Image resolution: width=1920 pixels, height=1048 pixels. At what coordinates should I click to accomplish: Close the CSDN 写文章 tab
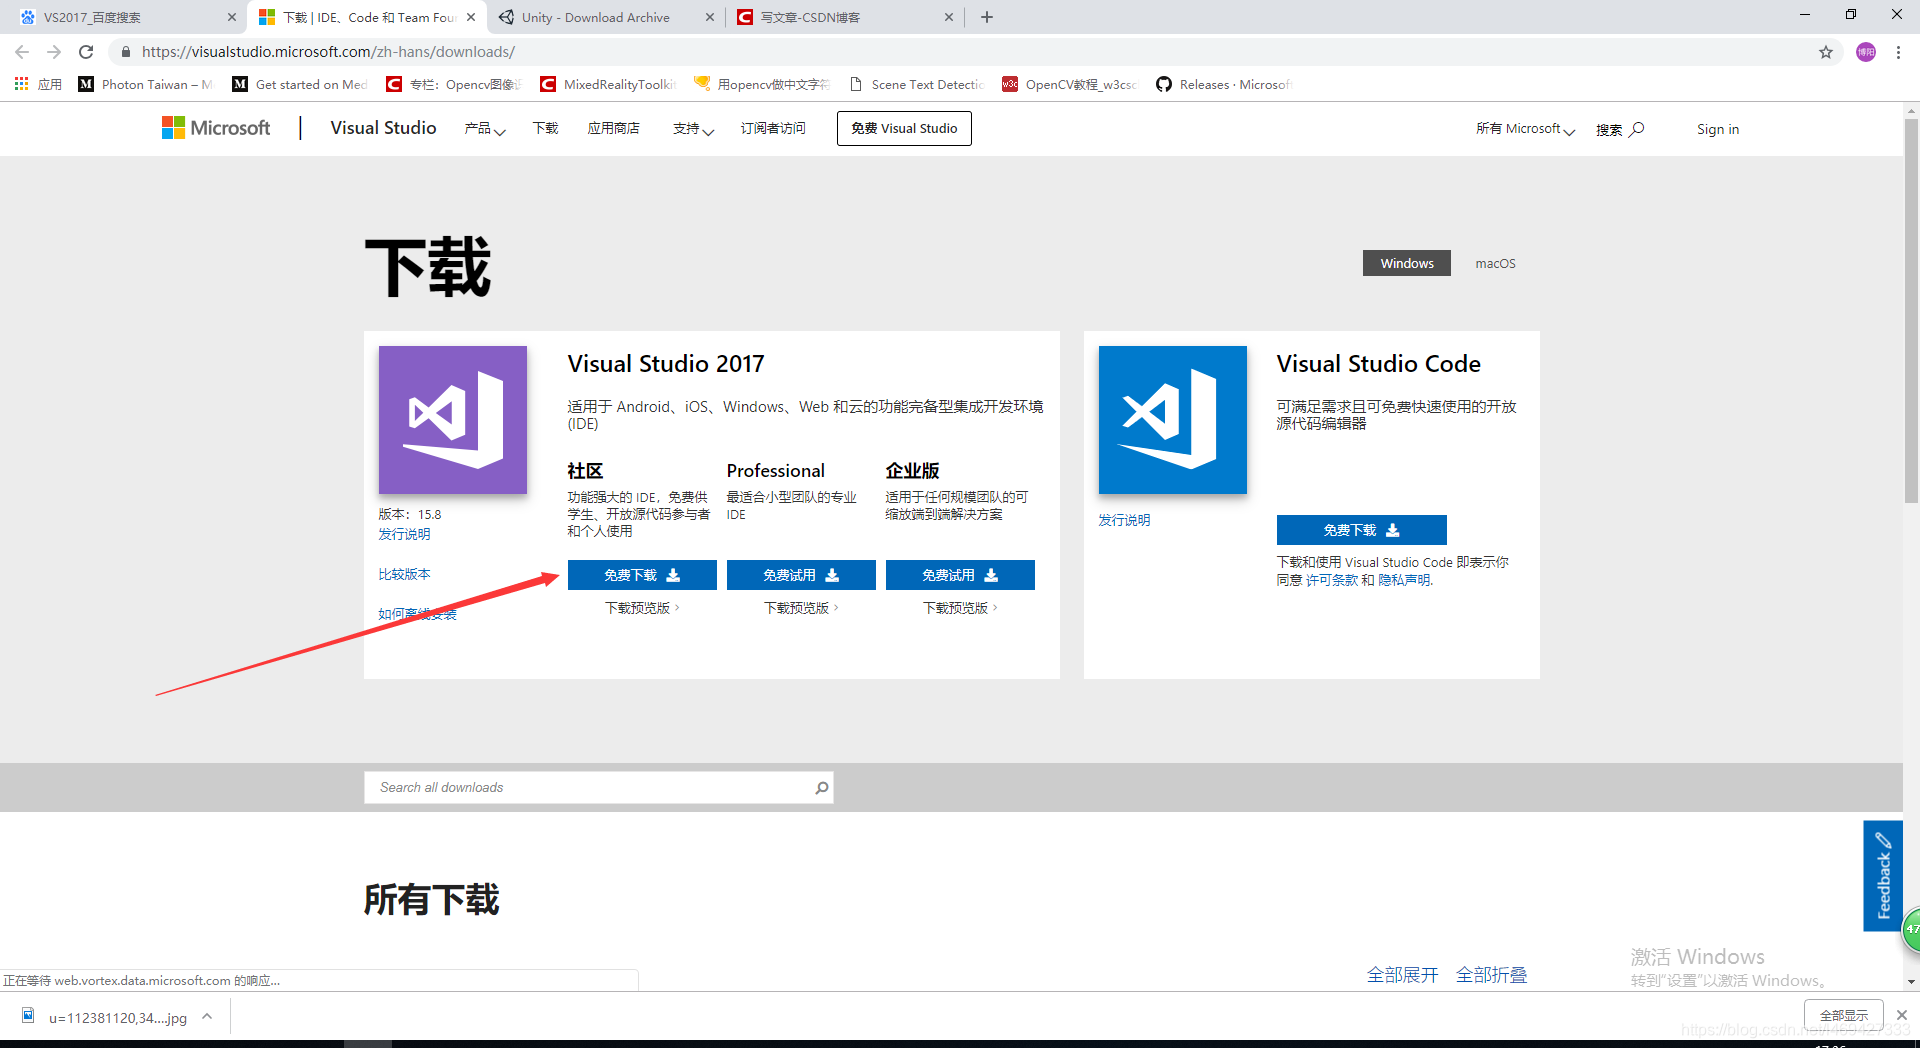point(949,17)
